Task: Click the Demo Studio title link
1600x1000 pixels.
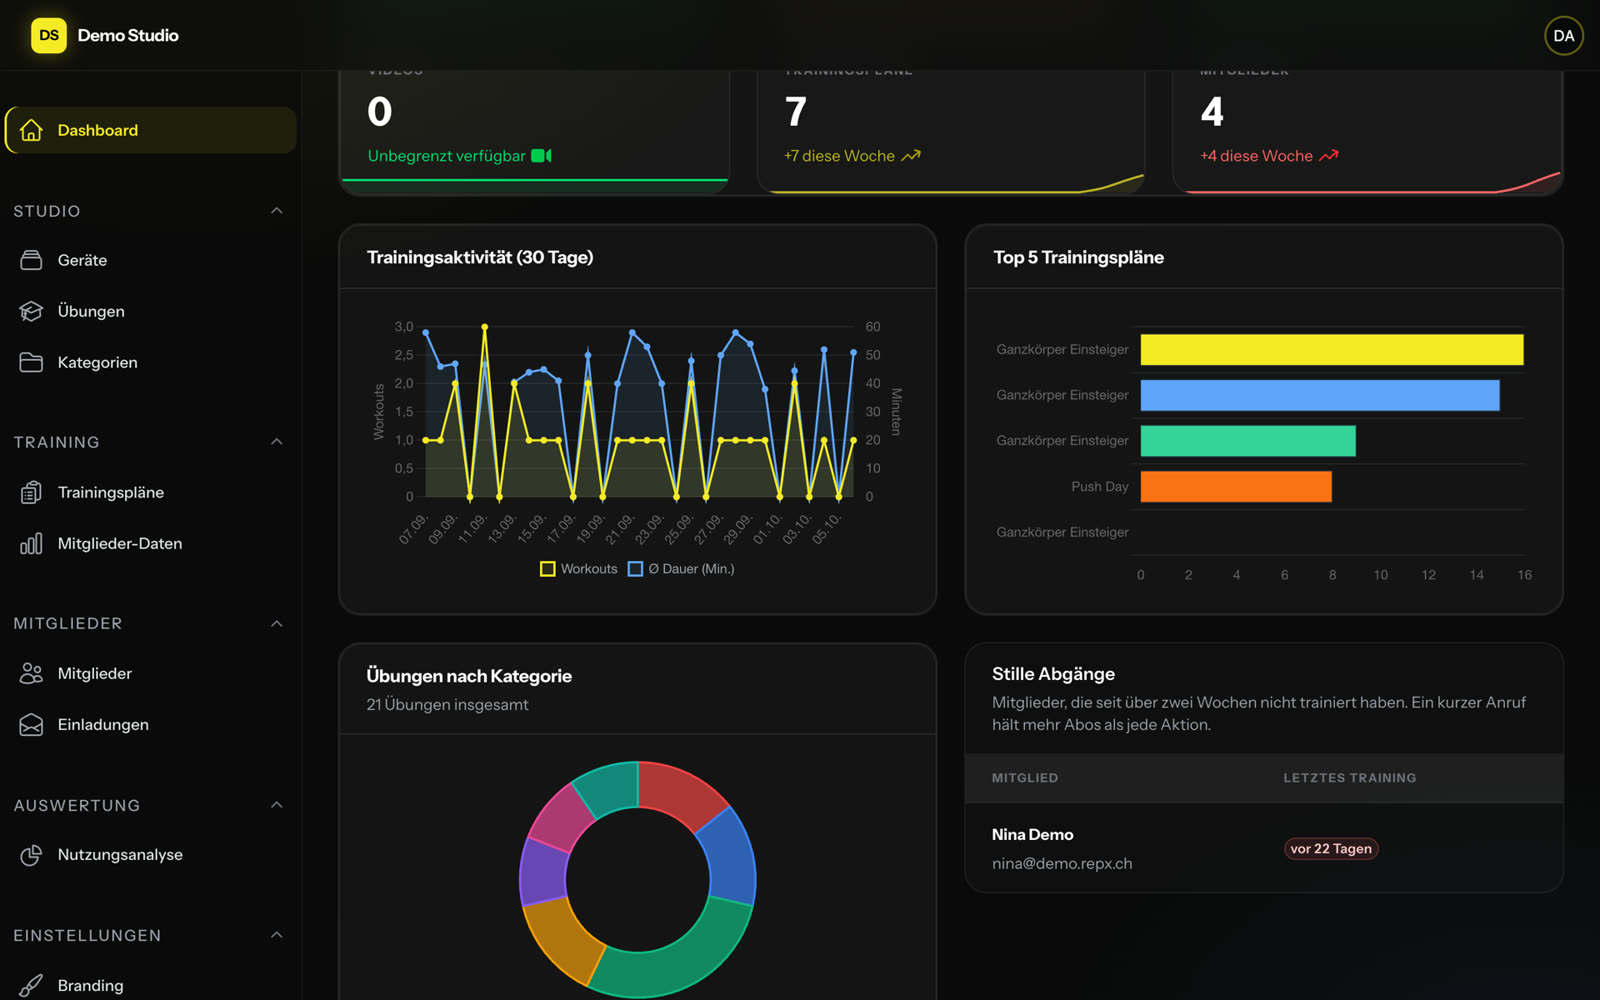Action: pos(128,35)
